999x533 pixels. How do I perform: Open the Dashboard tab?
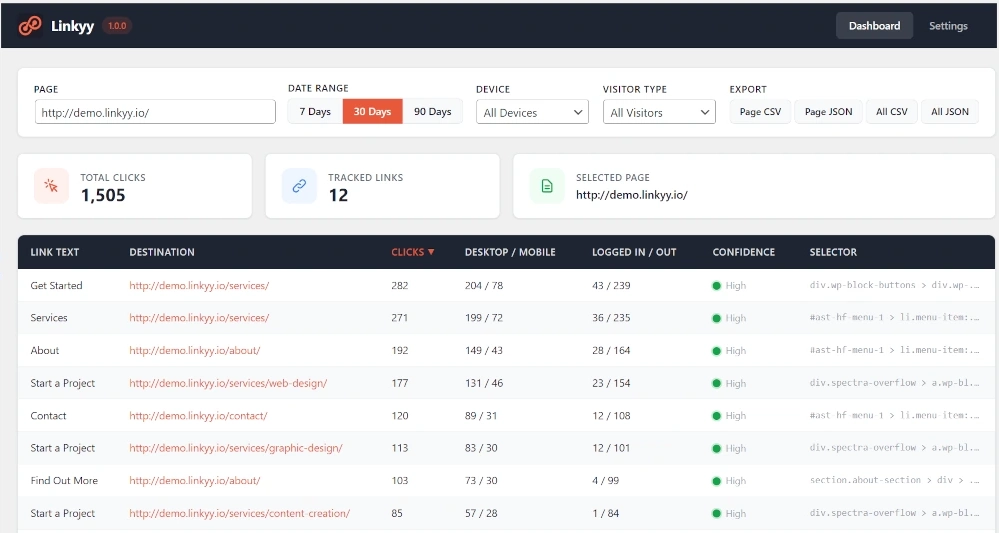tap(874, 25)
